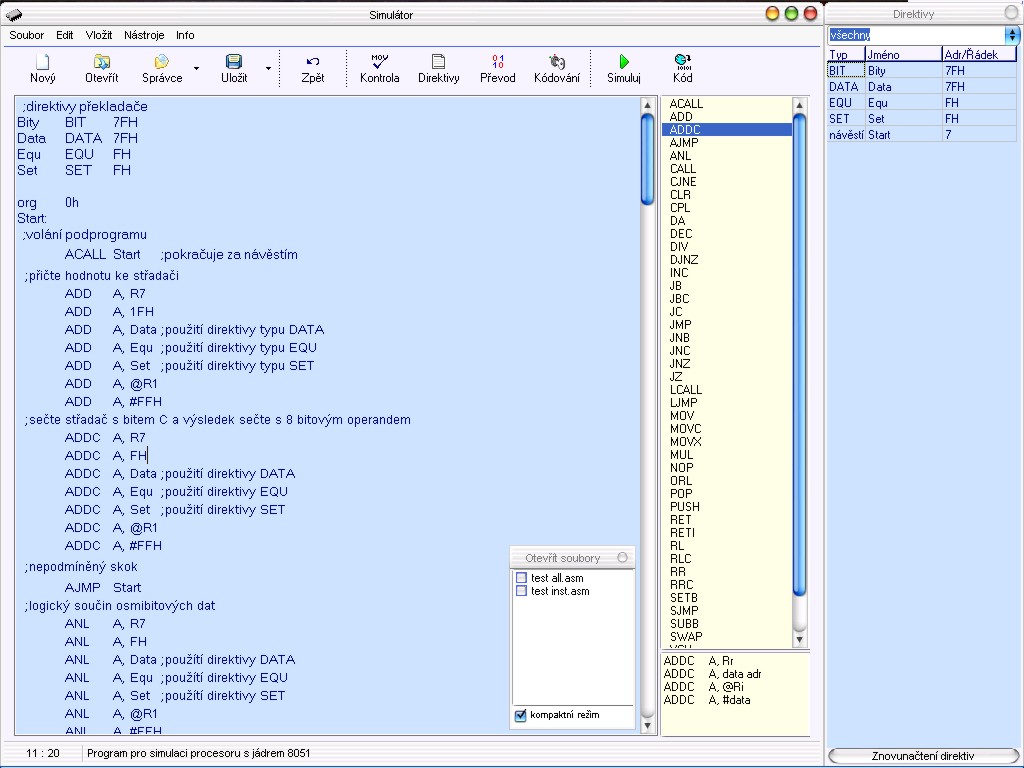Save the program with the Uložit icon

tap(234, 63)
